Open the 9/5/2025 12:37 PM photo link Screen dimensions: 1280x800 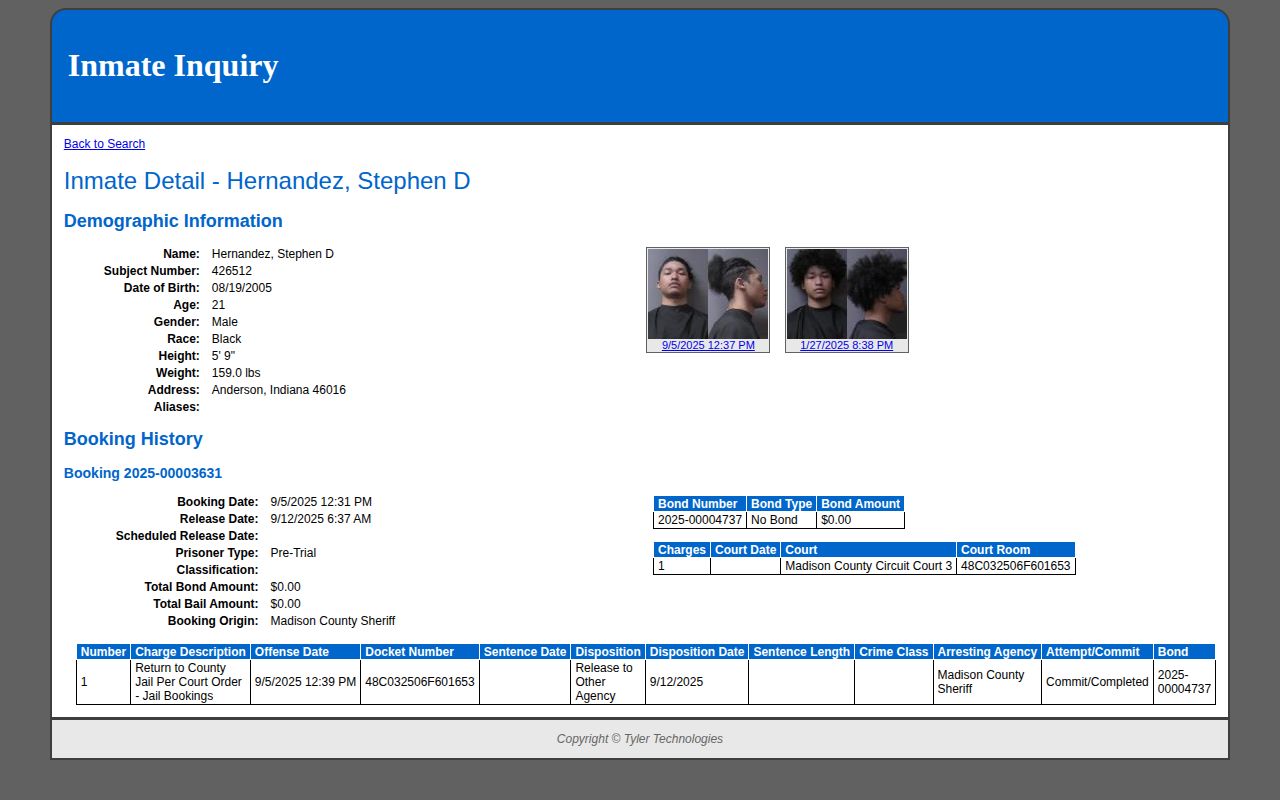[708, 345]
